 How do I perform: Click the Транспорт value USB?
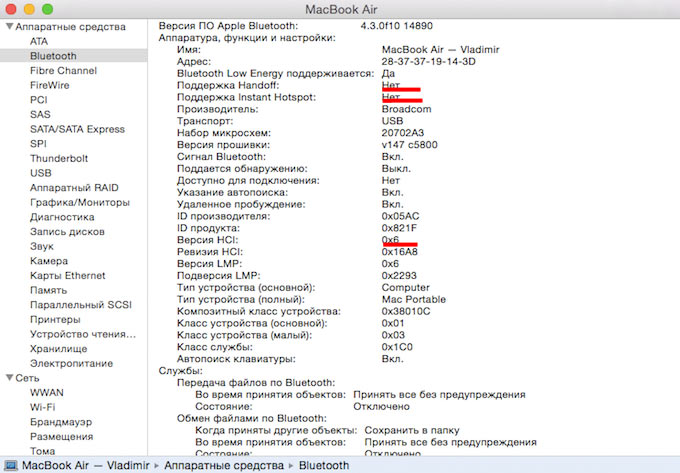pyautogui.click(x=392, y=121)
